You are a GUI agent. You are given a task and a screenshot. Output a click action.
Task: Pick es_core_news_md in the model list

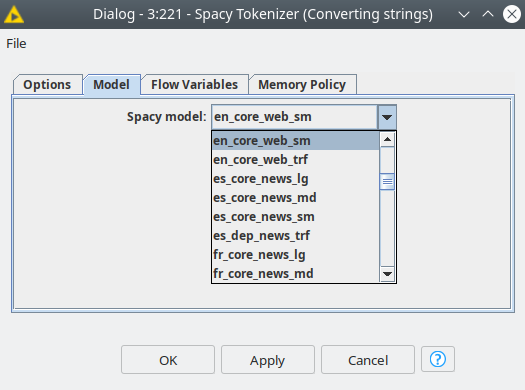pyautogui.click(x=296, y=198)
